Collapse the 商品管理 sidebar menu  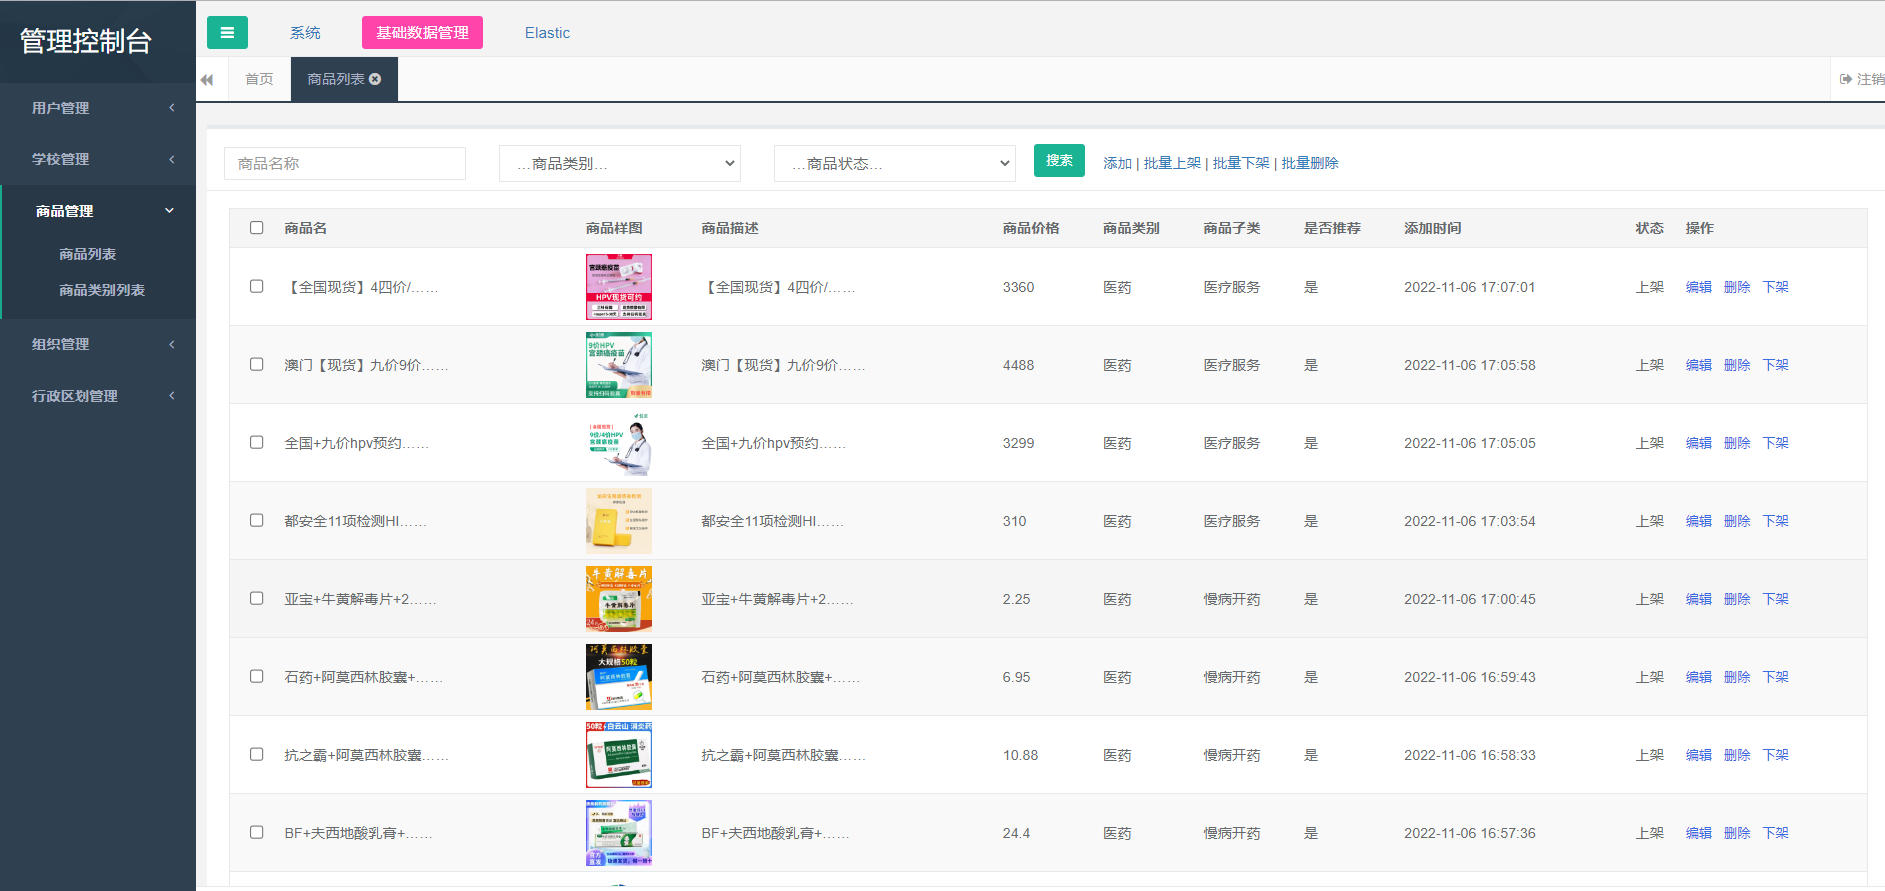click(98, 211)
